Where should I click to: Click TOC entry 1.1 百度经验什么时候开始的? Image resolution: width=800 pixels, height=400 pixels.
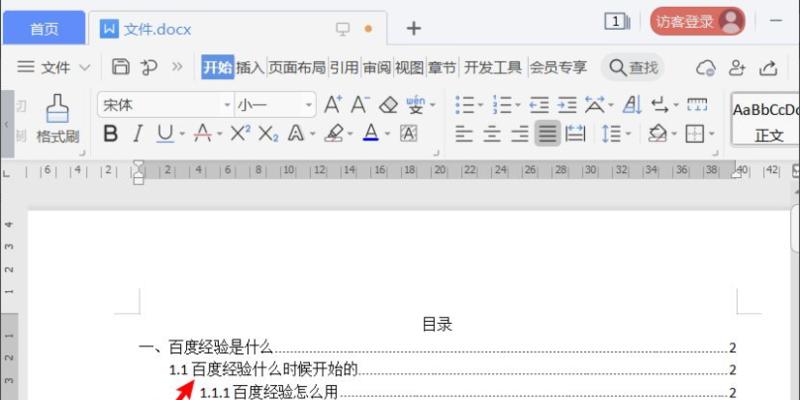click(x=264, y=369)
